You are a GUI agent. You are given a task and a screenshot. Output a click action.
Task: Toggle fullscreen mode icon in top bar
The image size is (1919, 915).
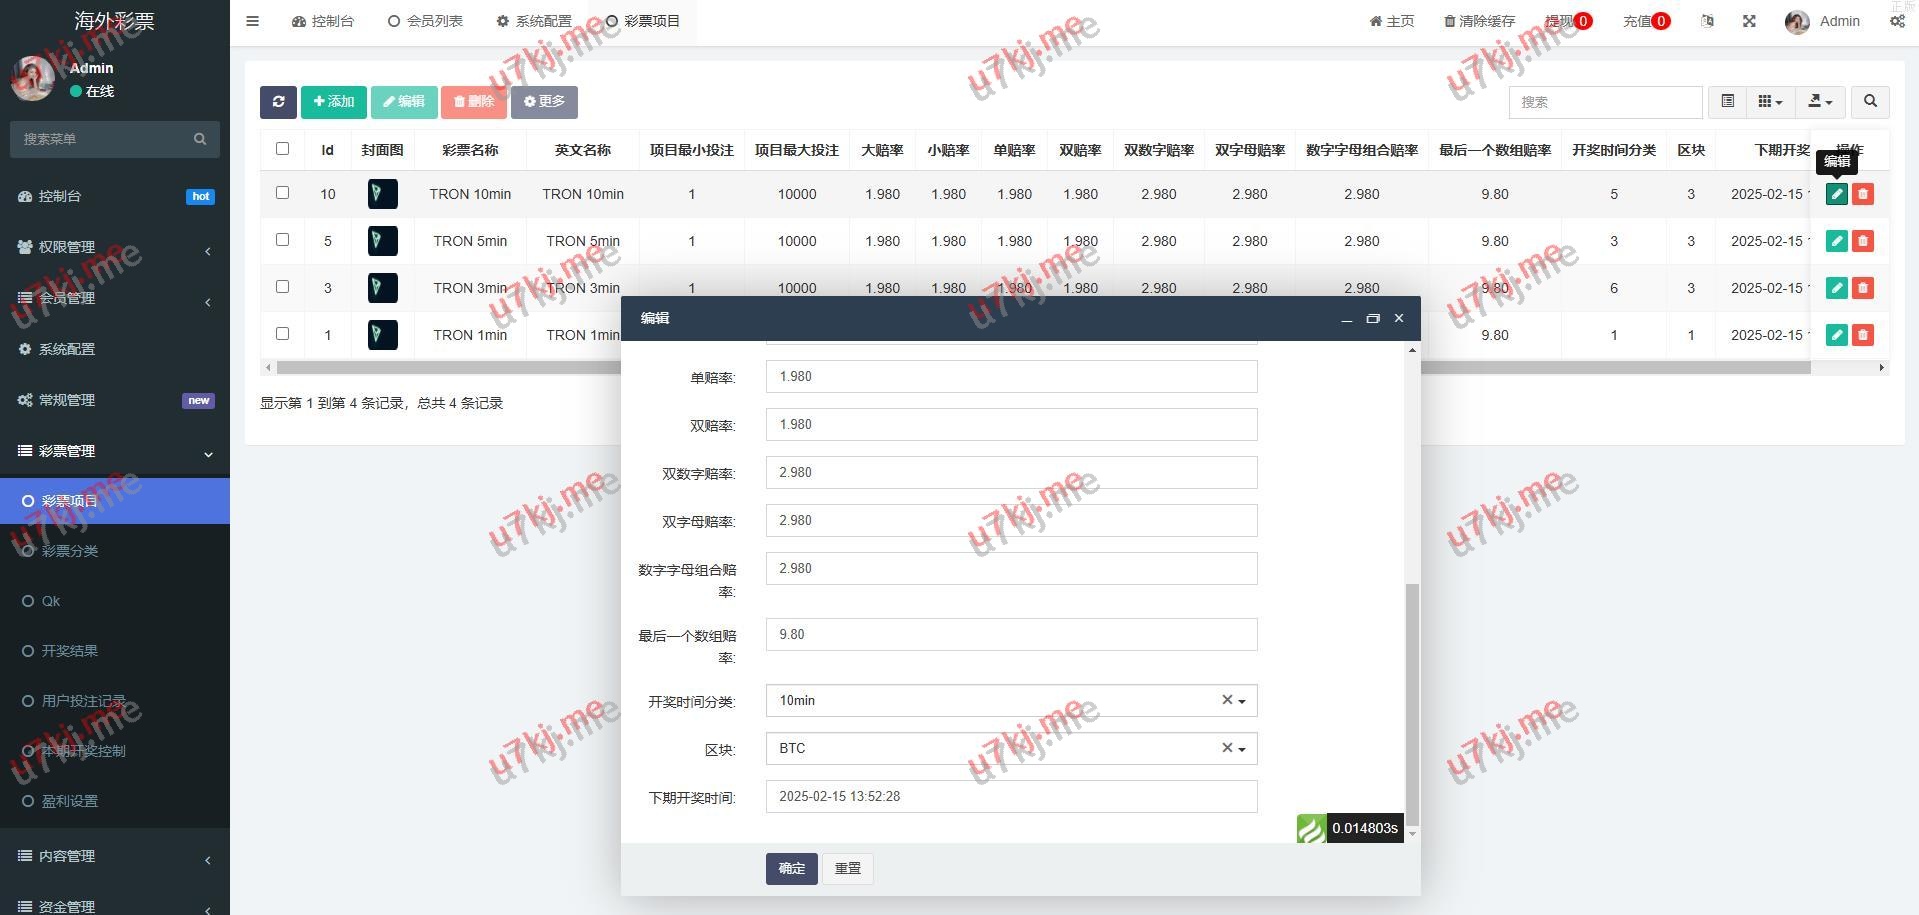1749,21
